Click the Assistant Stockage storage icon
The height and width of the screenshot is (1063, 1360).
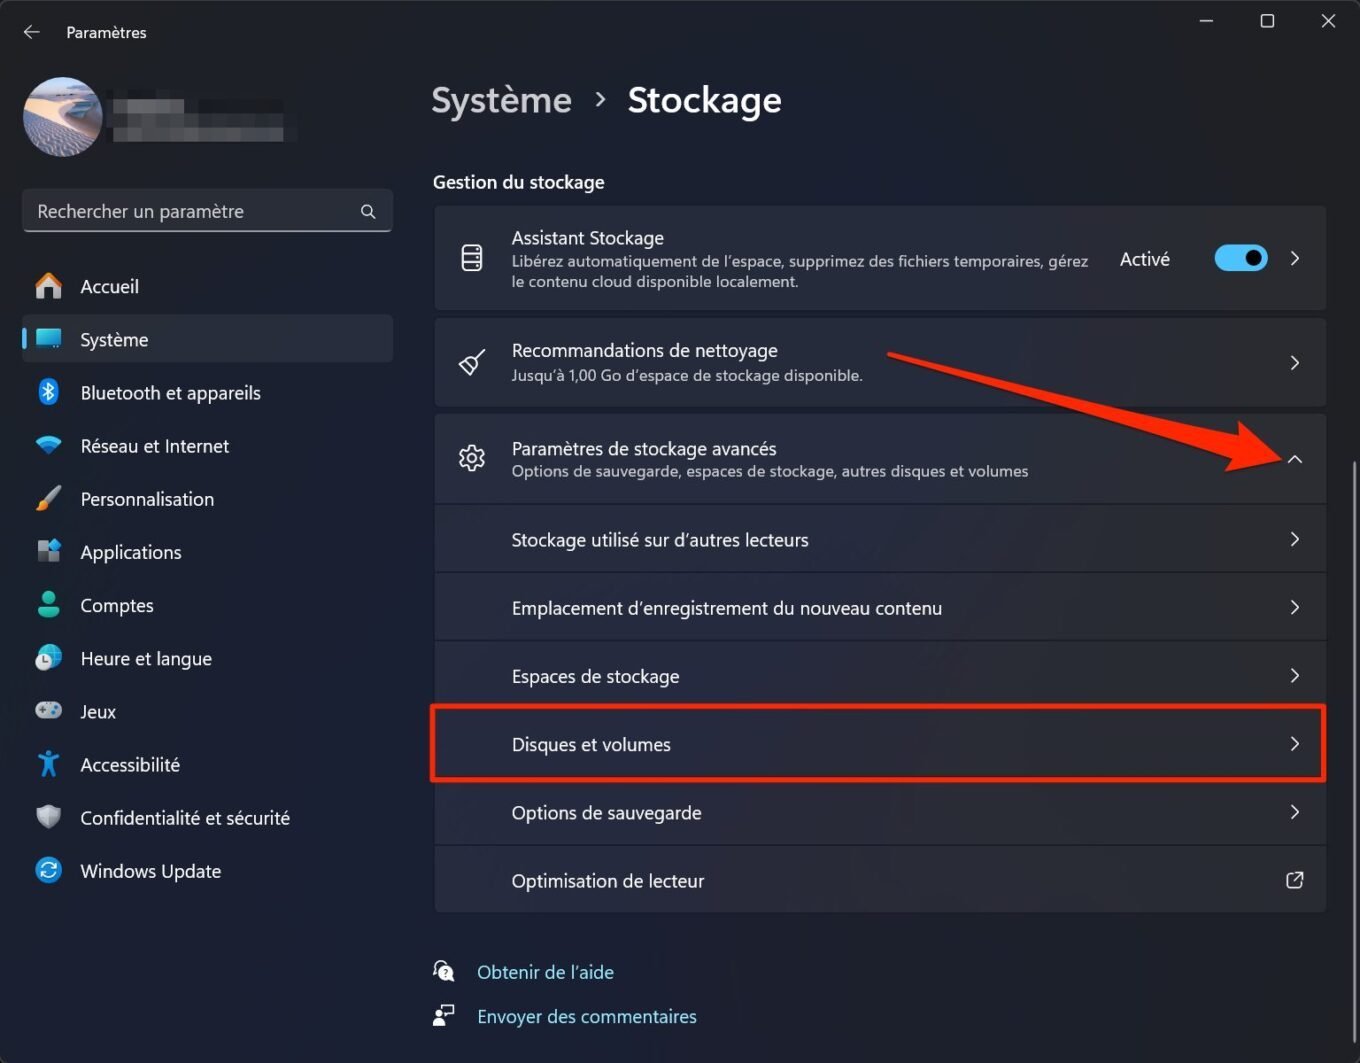472,258
